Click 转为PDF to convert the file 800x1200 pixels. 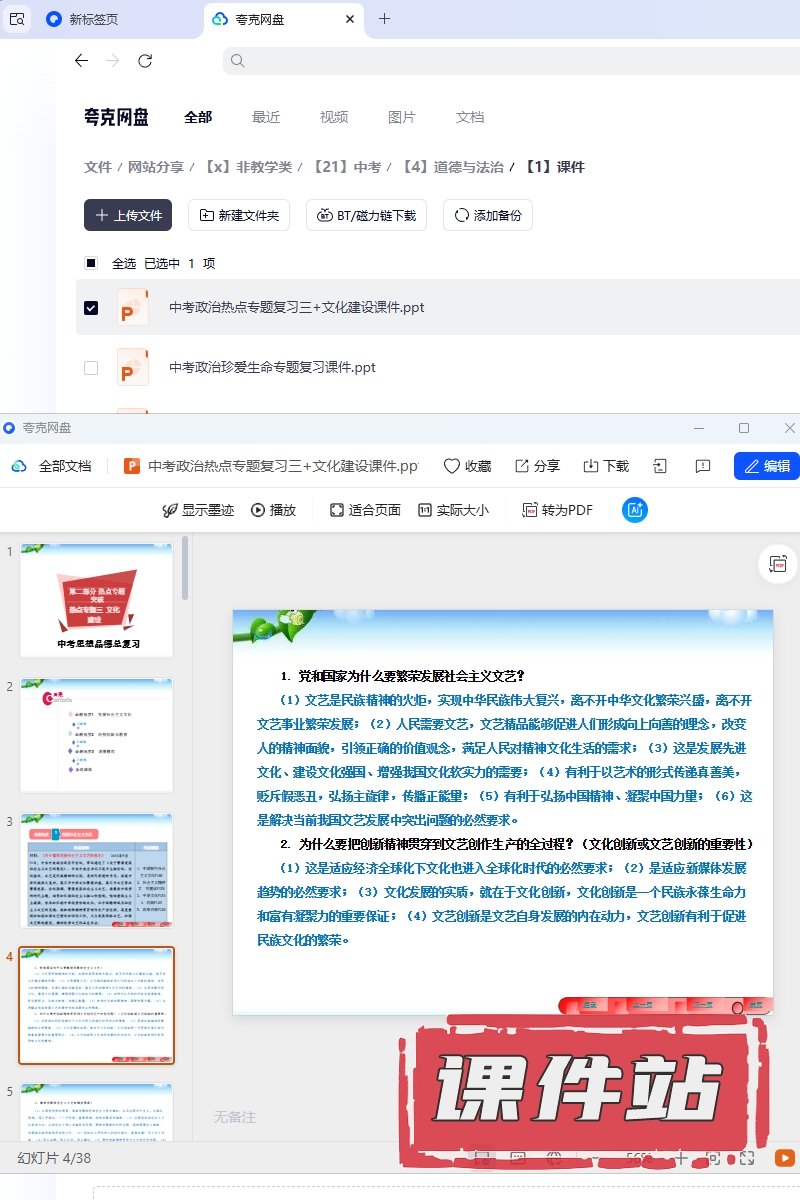tap(558, 510)
